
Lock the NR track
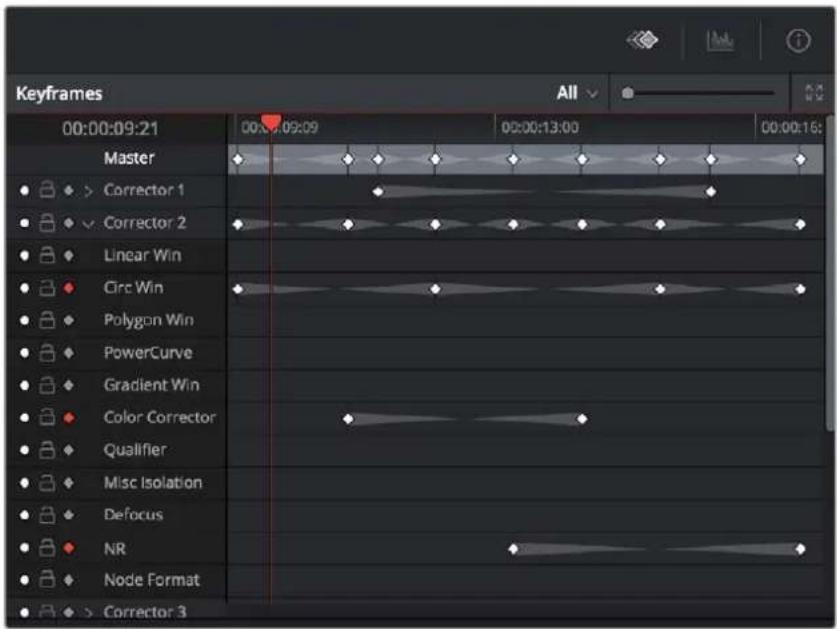pos(47,547)
